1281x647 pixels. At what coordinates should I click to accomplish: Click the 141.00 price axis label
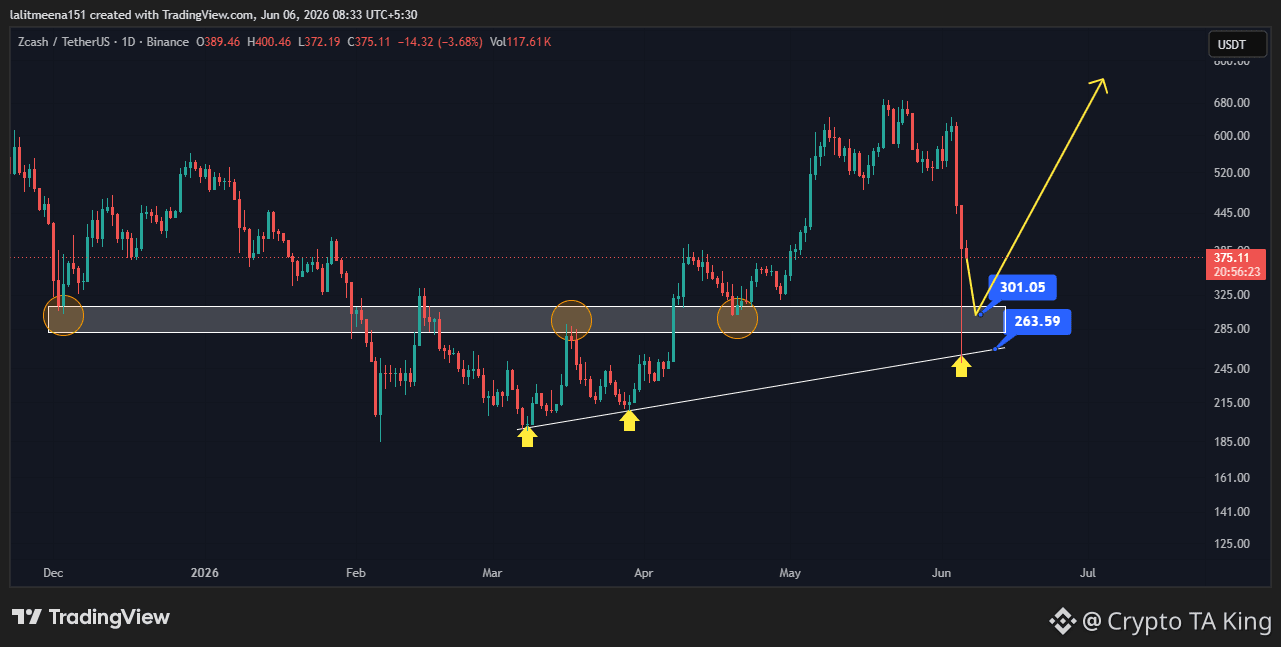point(1230,512)
